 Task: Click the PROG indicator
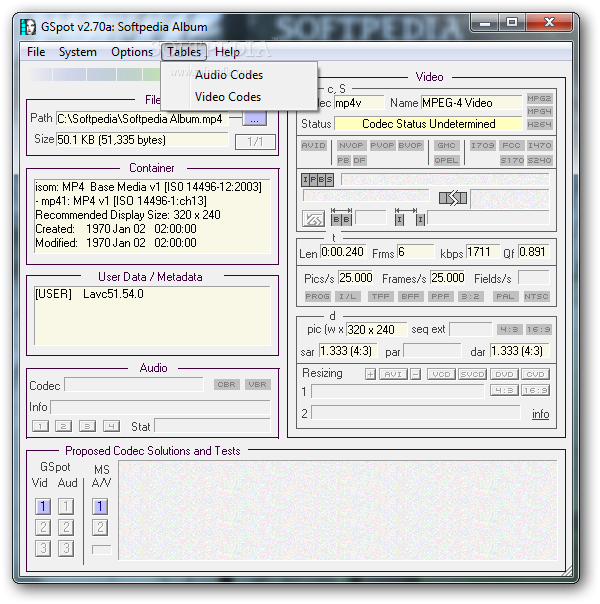pos(317,297)
